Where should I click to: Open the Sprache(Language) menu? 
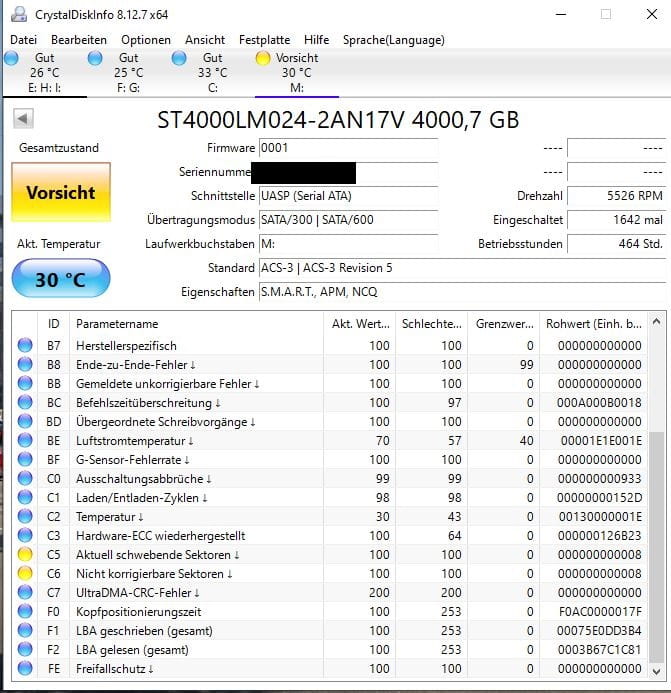point(393,40)
